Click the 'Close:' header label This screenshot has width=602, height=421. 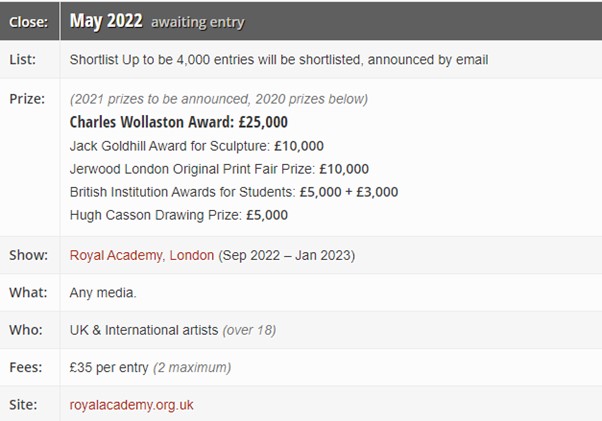tap(30, 21)
